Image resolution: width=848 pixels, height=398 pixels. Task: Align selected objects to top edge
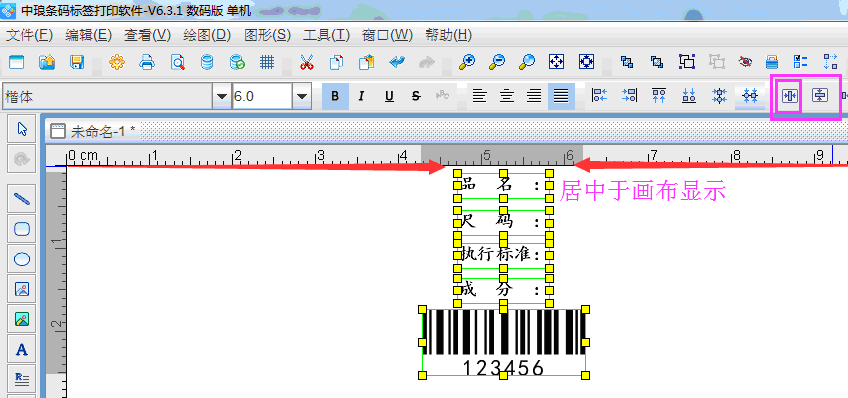coord(659,96)
